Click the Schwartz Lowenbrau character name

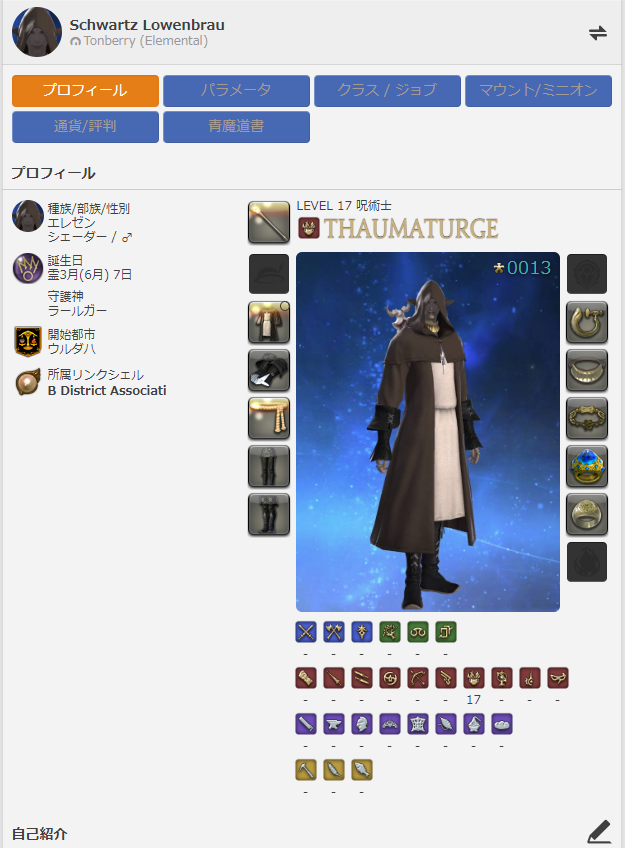coord(147,25)
